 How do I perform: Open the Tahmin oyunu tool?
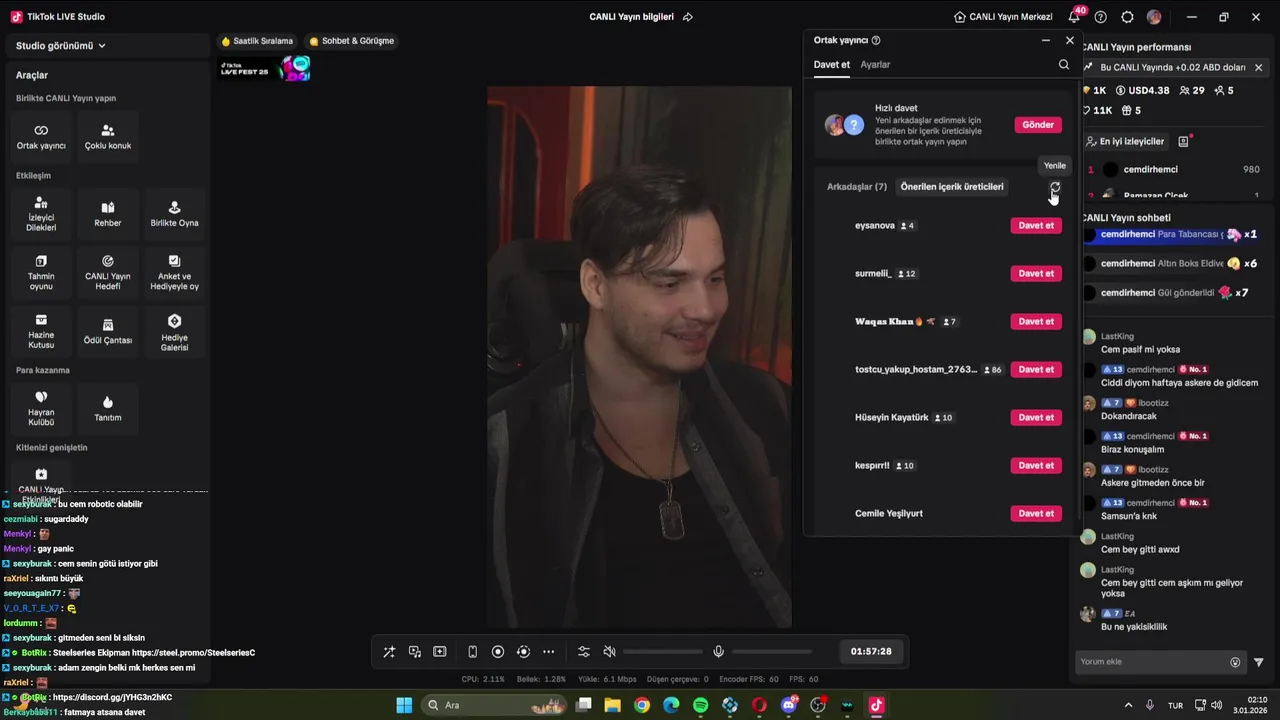click(41, 272)
